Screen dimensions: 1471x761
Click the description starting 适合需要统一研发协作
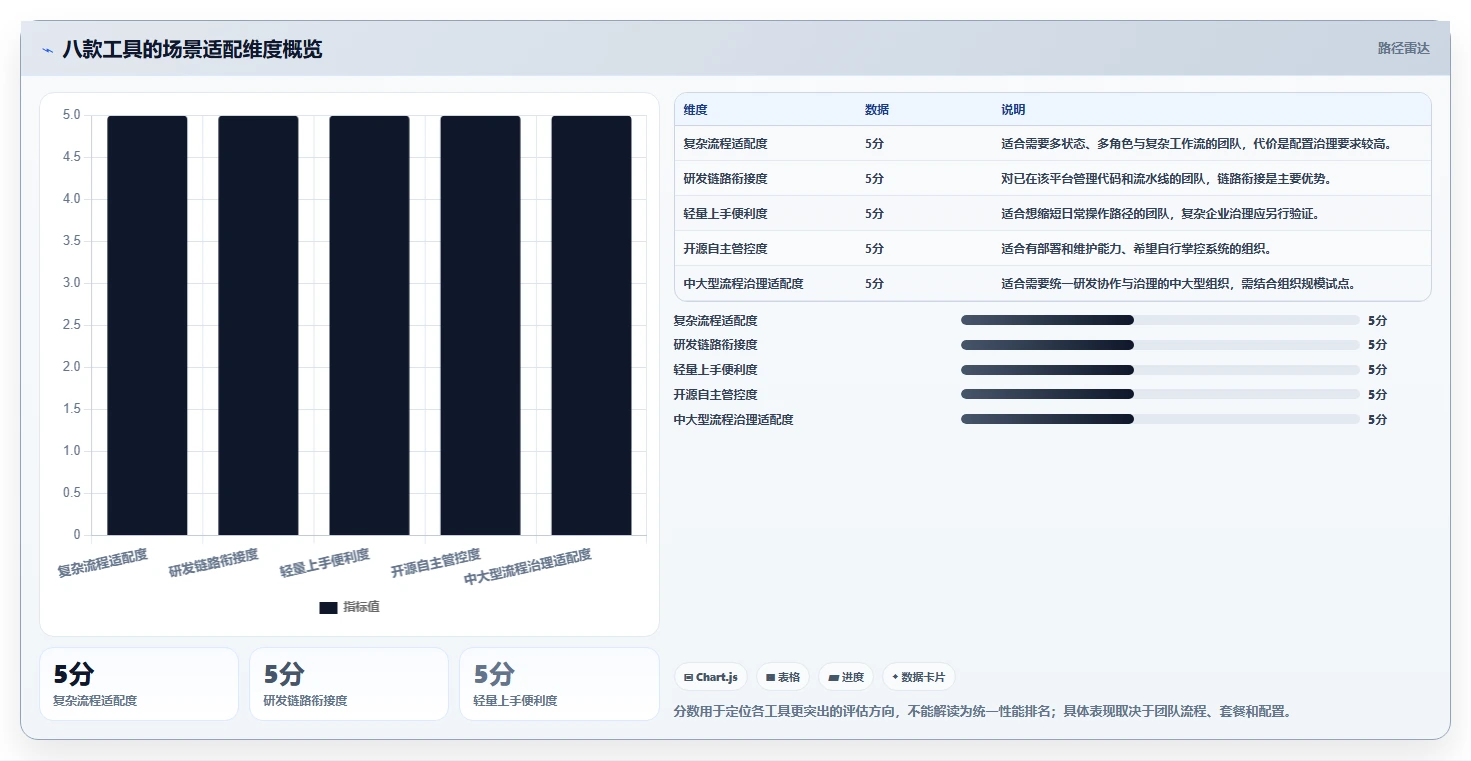[x=1178, y=284]
